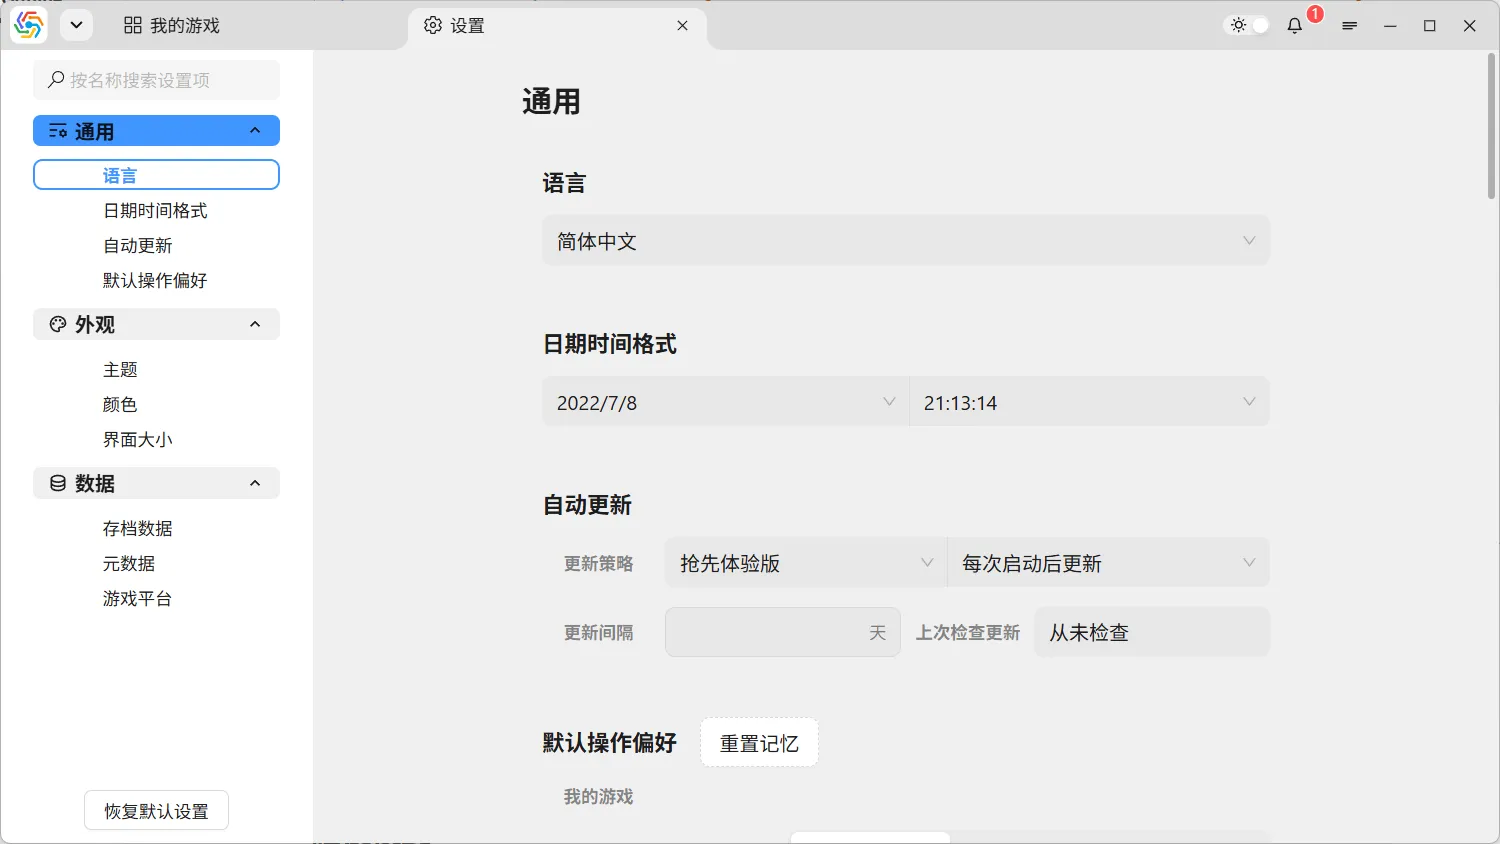Click the hamburger menu icon in title bar
1500x844 pixels.
1349,26
